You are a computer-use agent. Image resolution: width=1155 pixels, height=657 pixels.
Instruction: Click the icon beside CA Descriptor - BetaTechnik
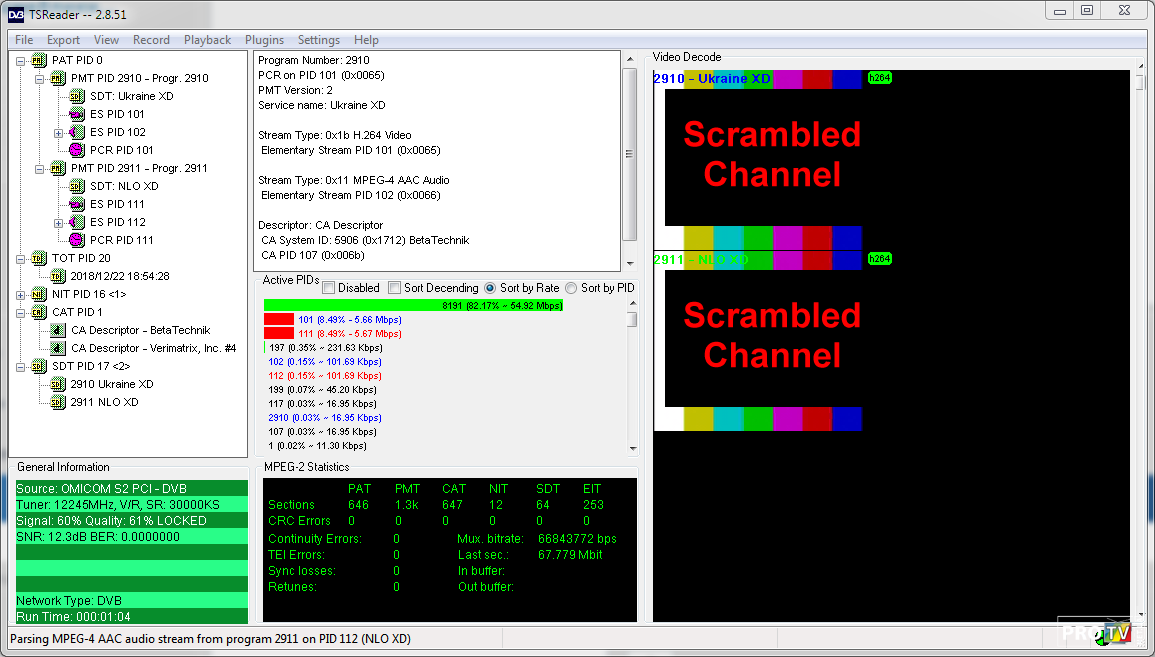58,330
